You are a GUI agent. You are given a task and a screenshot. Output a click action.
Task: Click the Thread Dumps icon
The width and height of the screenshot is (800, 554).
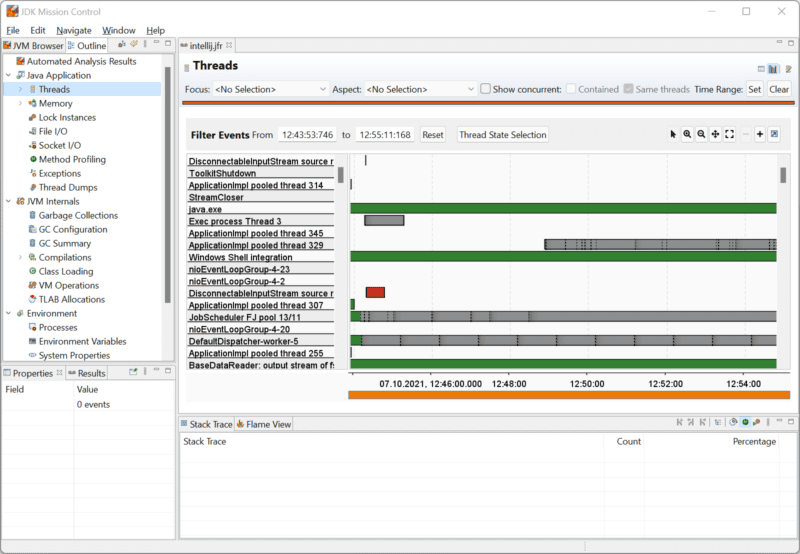[33, 187]
